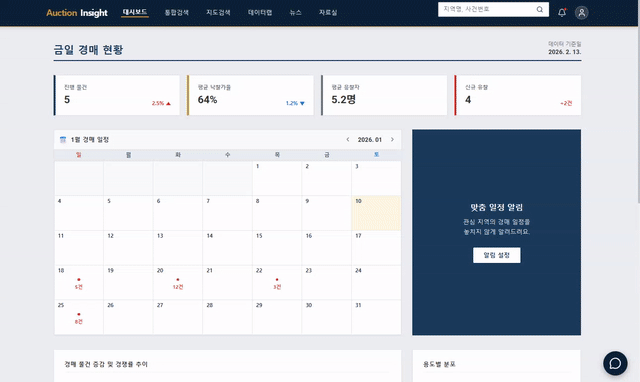The image size is (640, 382).
Task: Click the 경매 물건 증감 및 경쟁률 추이 heading
Action: (x=106, y=364)
